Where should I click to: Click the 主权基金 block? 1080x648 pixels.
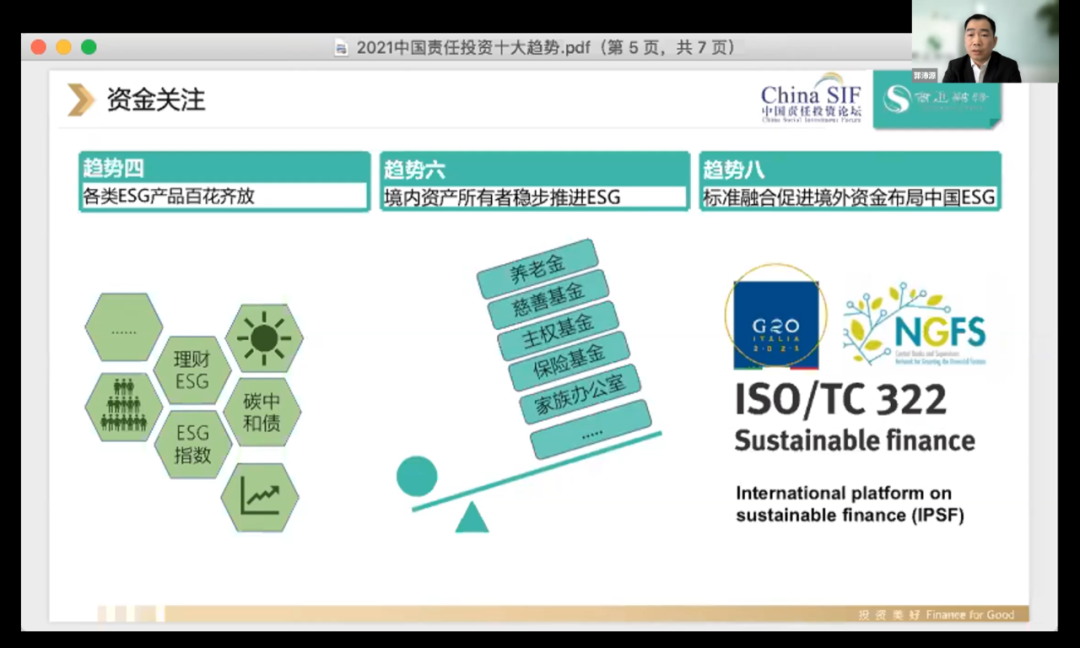point(558,325)
